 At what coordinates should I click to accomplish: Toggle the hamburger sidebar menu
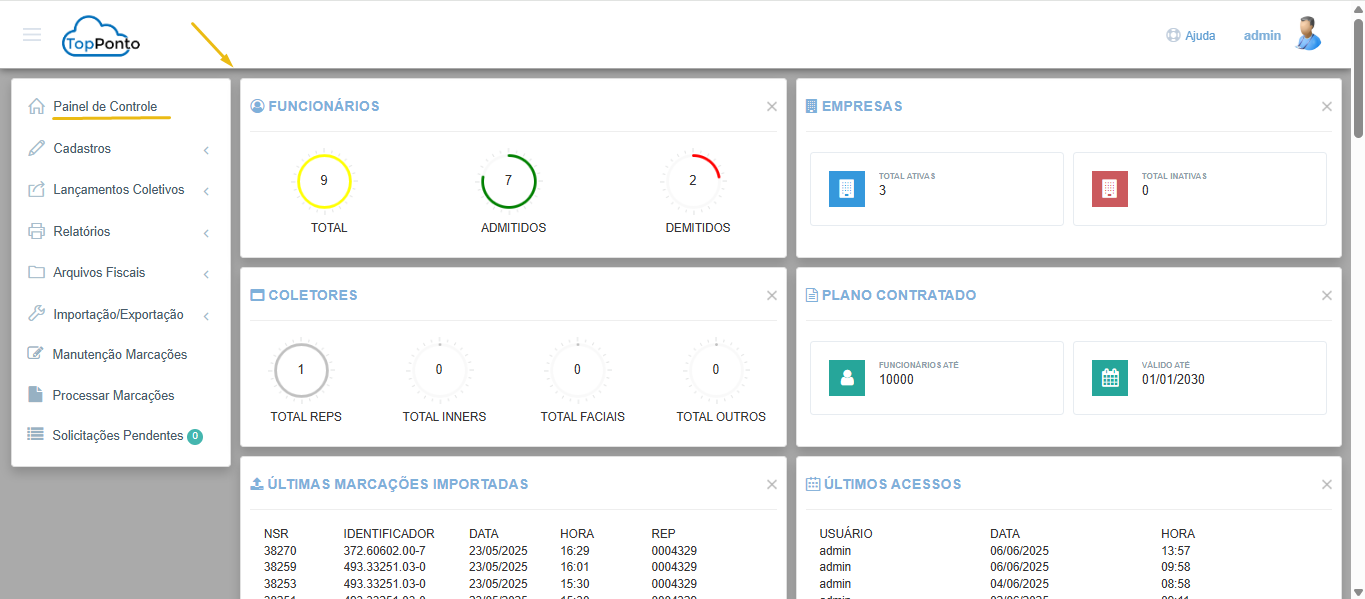32,35
